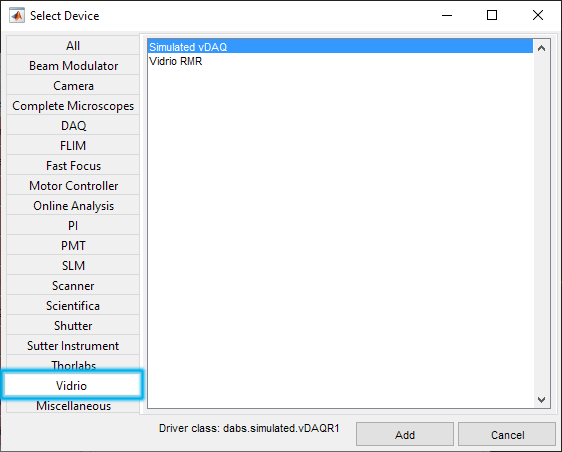This screenshot has height=452, width=562.
Task: Switch to the Beam Modulator category
Action: point(73,65)
